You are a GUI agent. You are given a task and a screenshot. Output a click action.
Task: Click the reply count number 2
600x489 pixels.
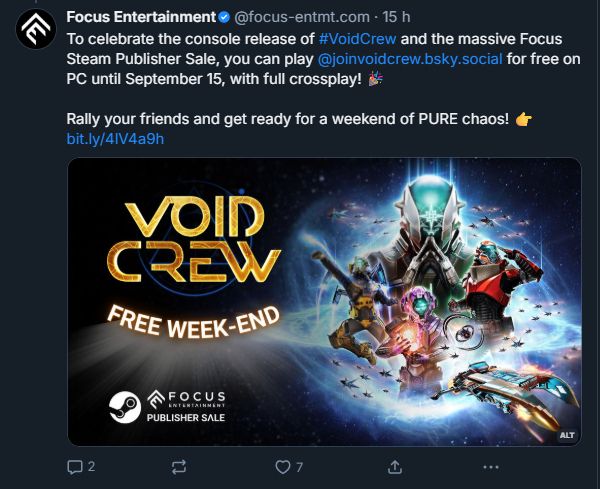click(91, 466)
